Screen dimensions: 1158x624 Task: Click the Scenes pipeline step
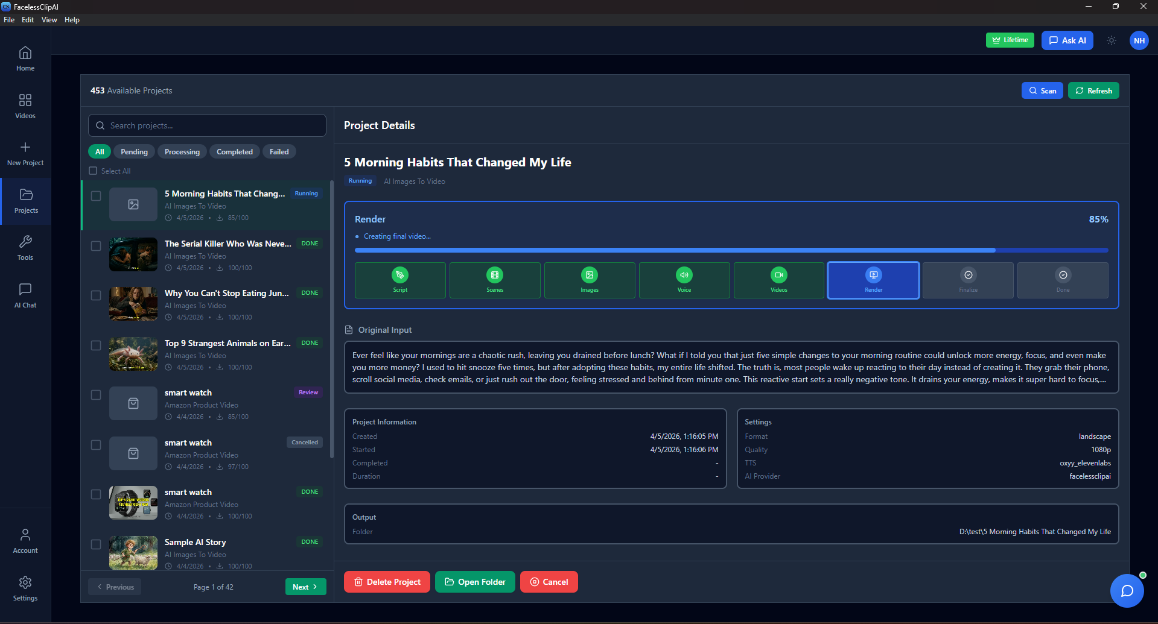tap(495, 280)
